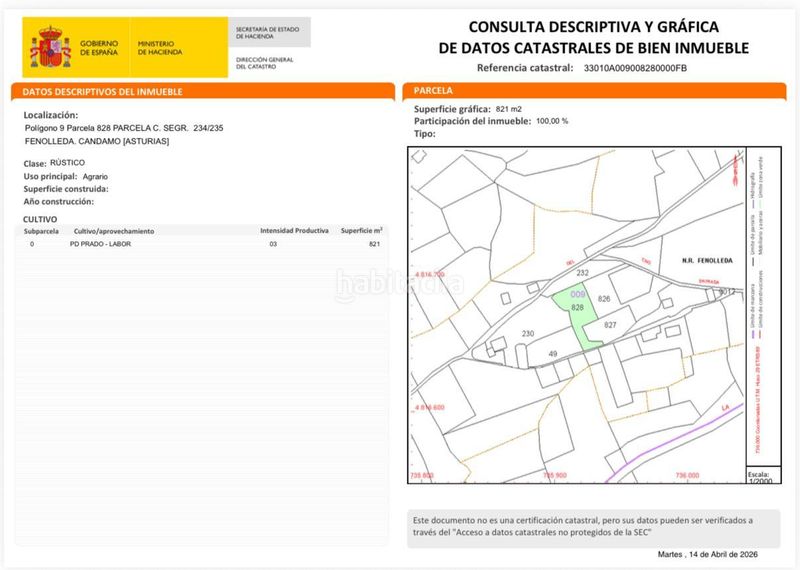Click the 'Cultivo/aprovechamiento' column header
The width and height of the screenshot is (800, 570).
(114, 231)
